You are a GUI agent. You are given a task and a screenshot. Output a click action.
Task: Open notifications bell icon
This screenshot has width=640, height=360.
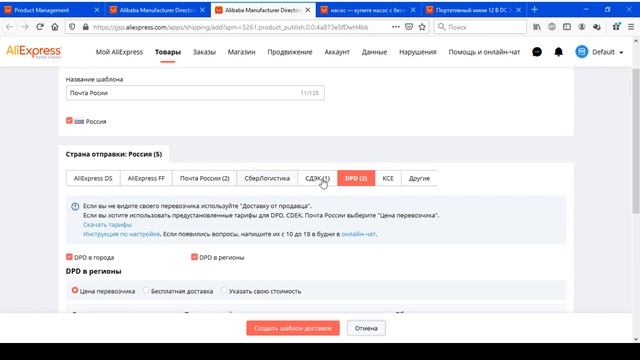[558, 52]
